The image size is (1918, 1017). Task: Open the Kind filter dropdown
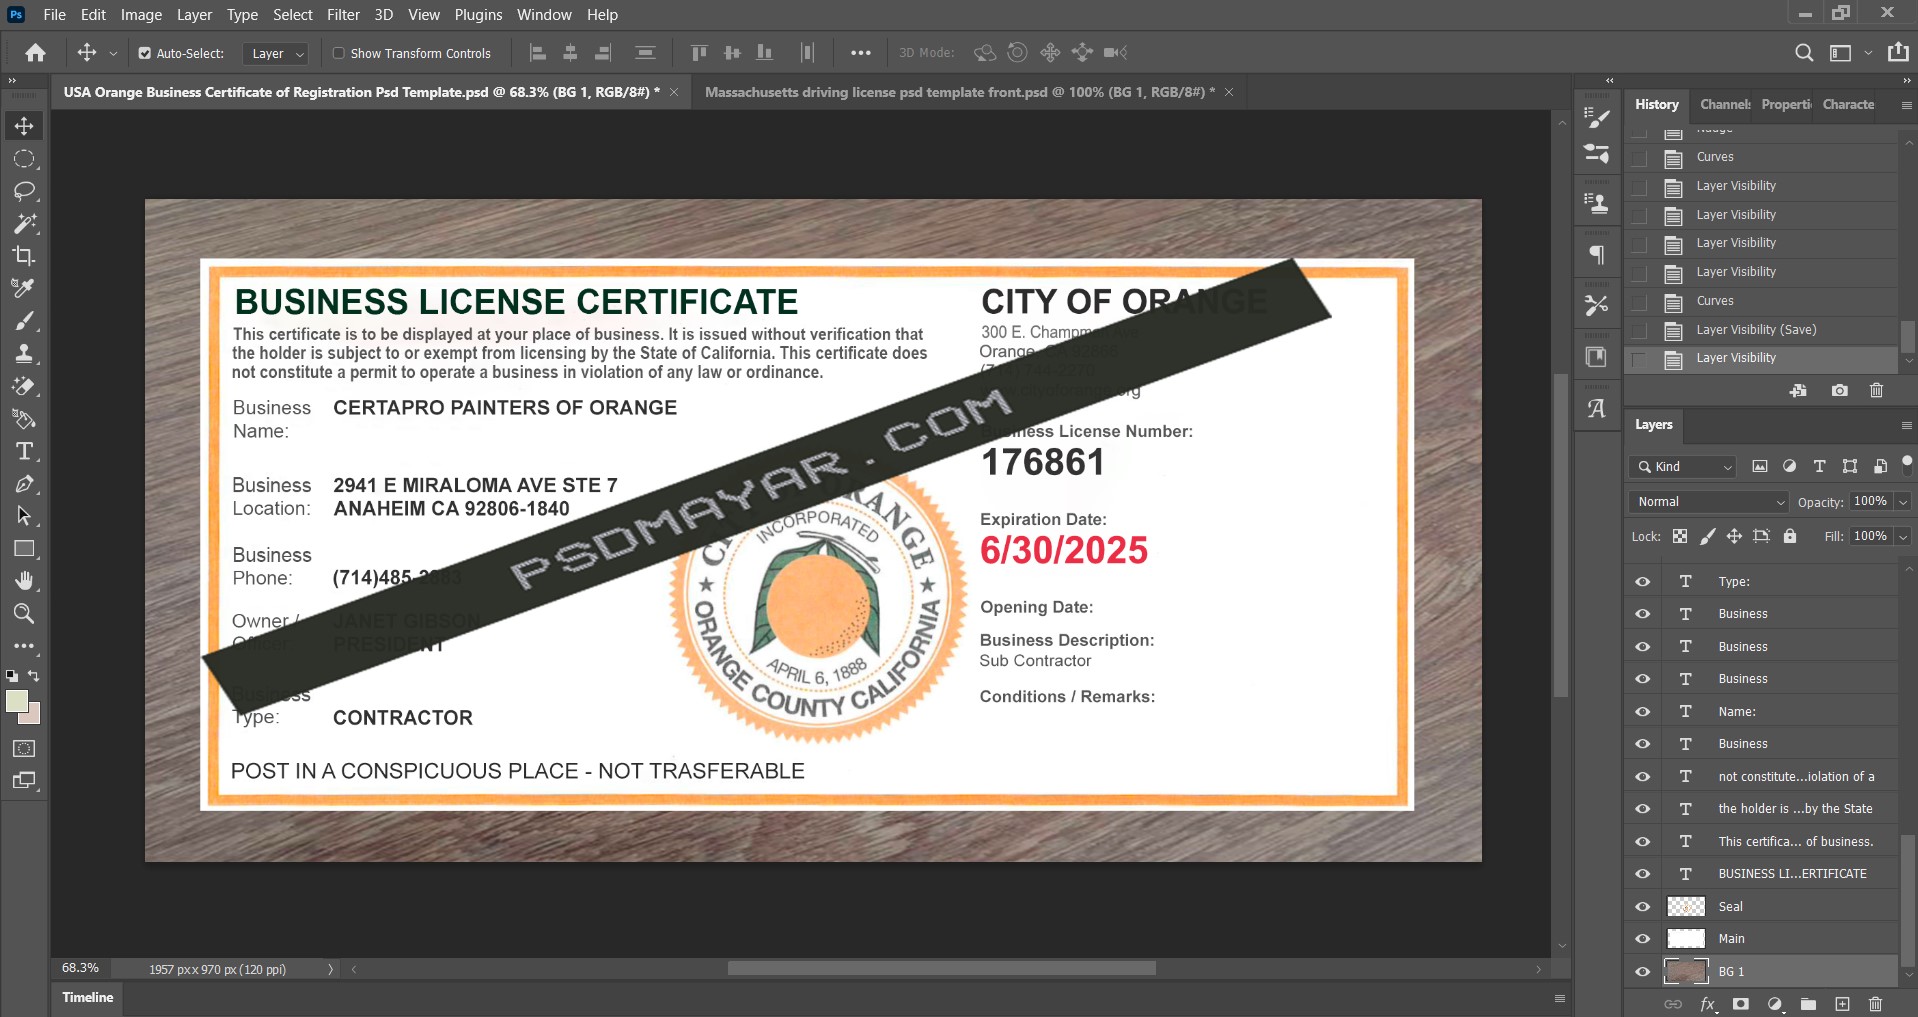coord(1682,467)
